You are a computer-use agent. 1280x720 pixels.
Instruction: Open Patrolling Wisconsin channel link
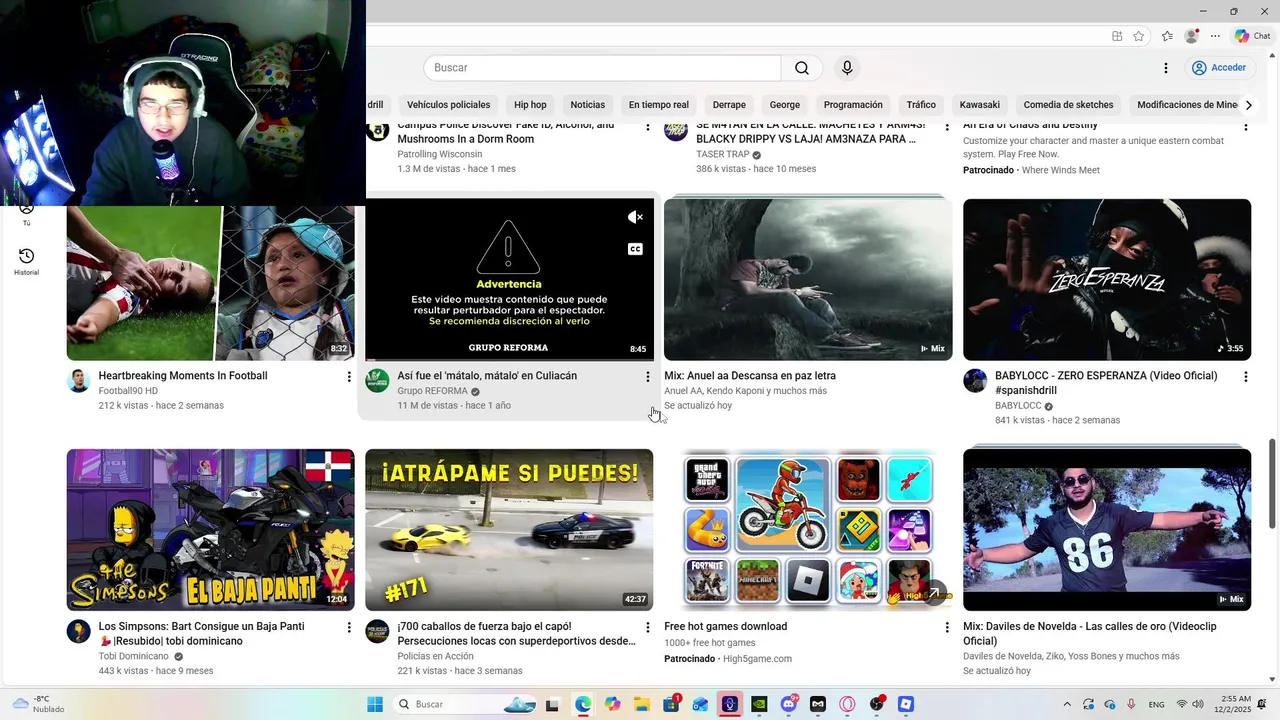pyautogui.click(x=440, y=154)
